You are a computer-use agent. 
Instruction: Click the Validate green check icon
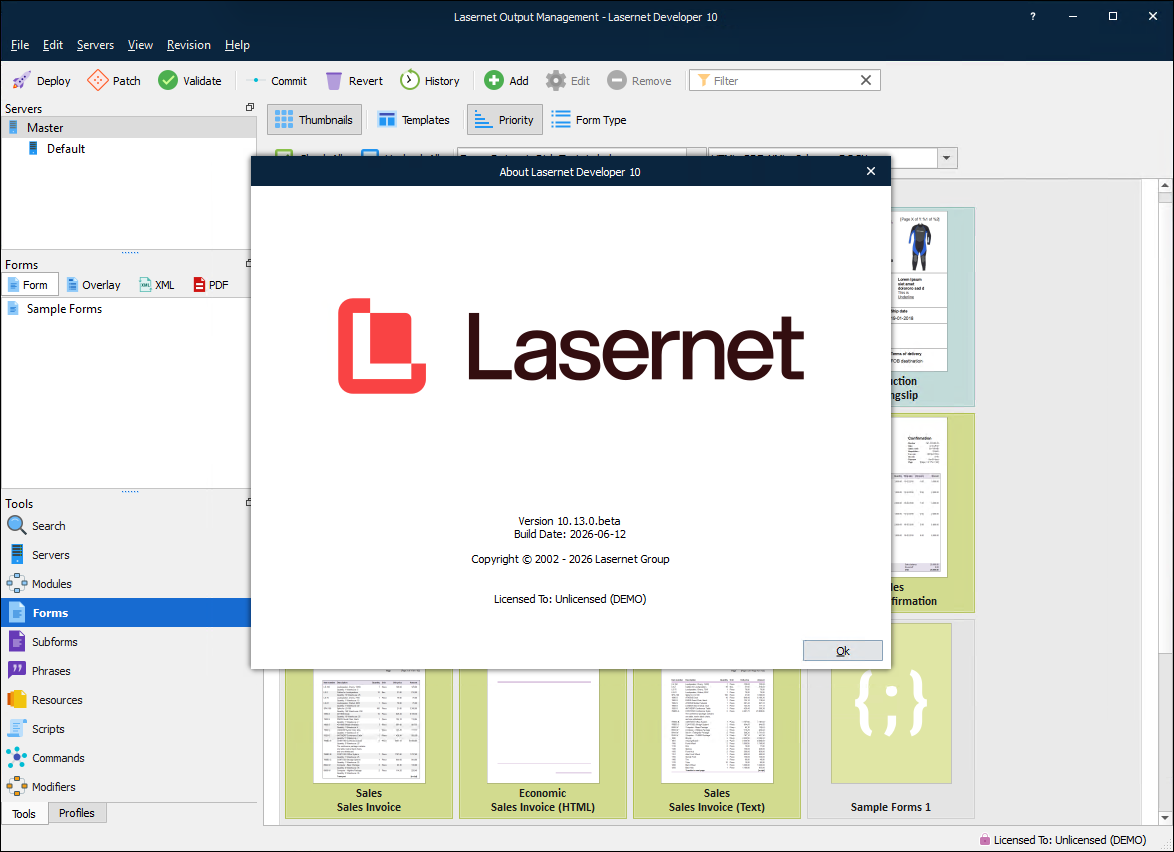(x=168, y=80)
